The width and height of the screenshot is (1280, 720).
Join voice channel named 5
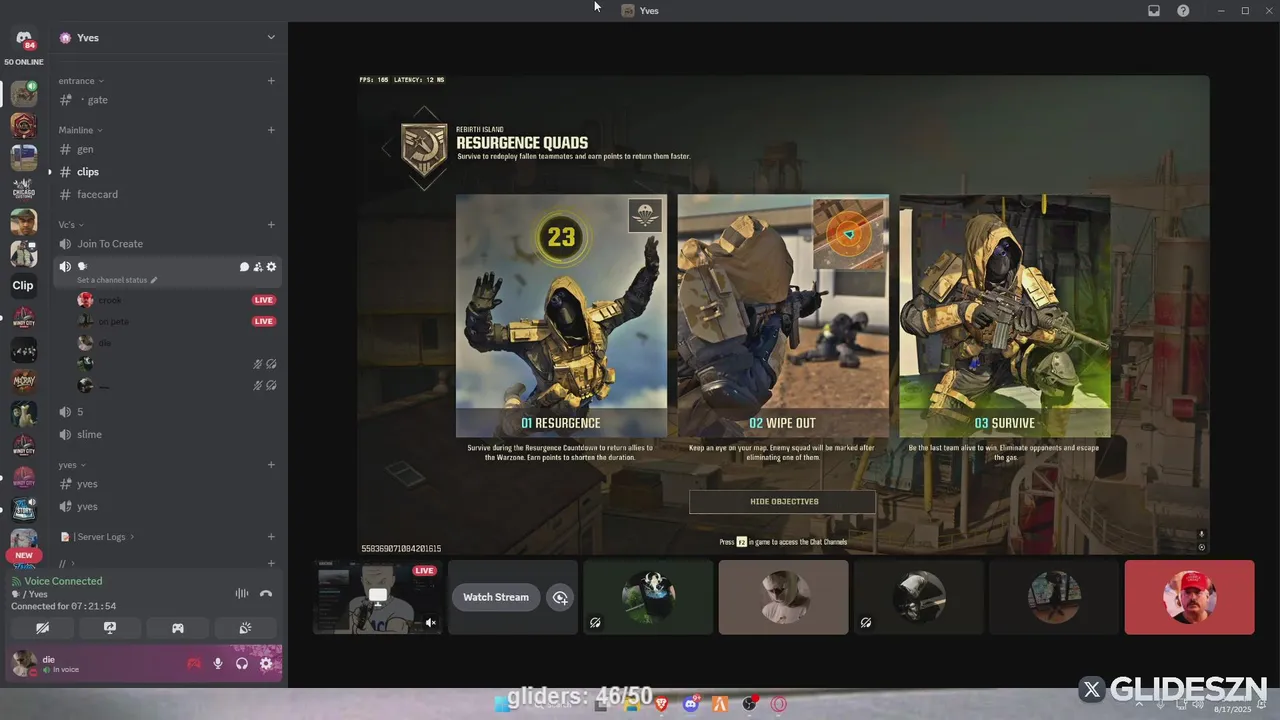167,412
